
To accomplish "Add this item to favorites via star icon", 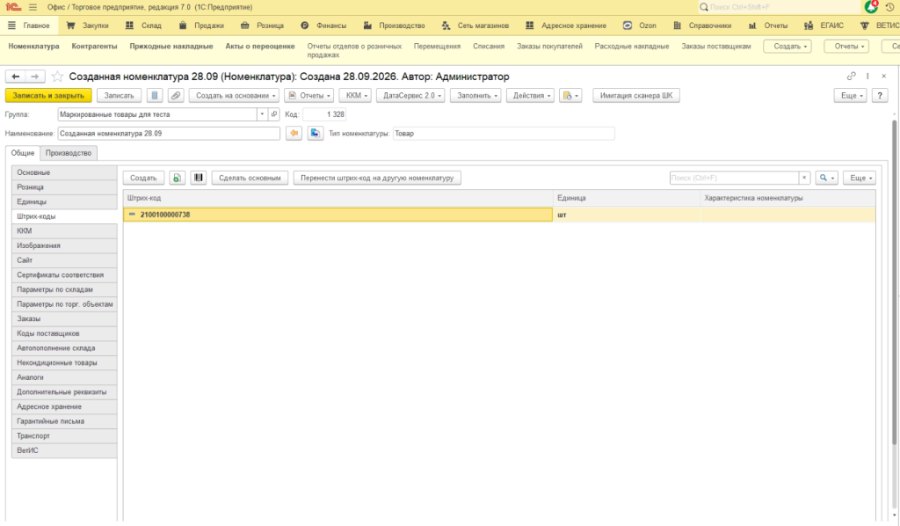I will click(57, 76).
